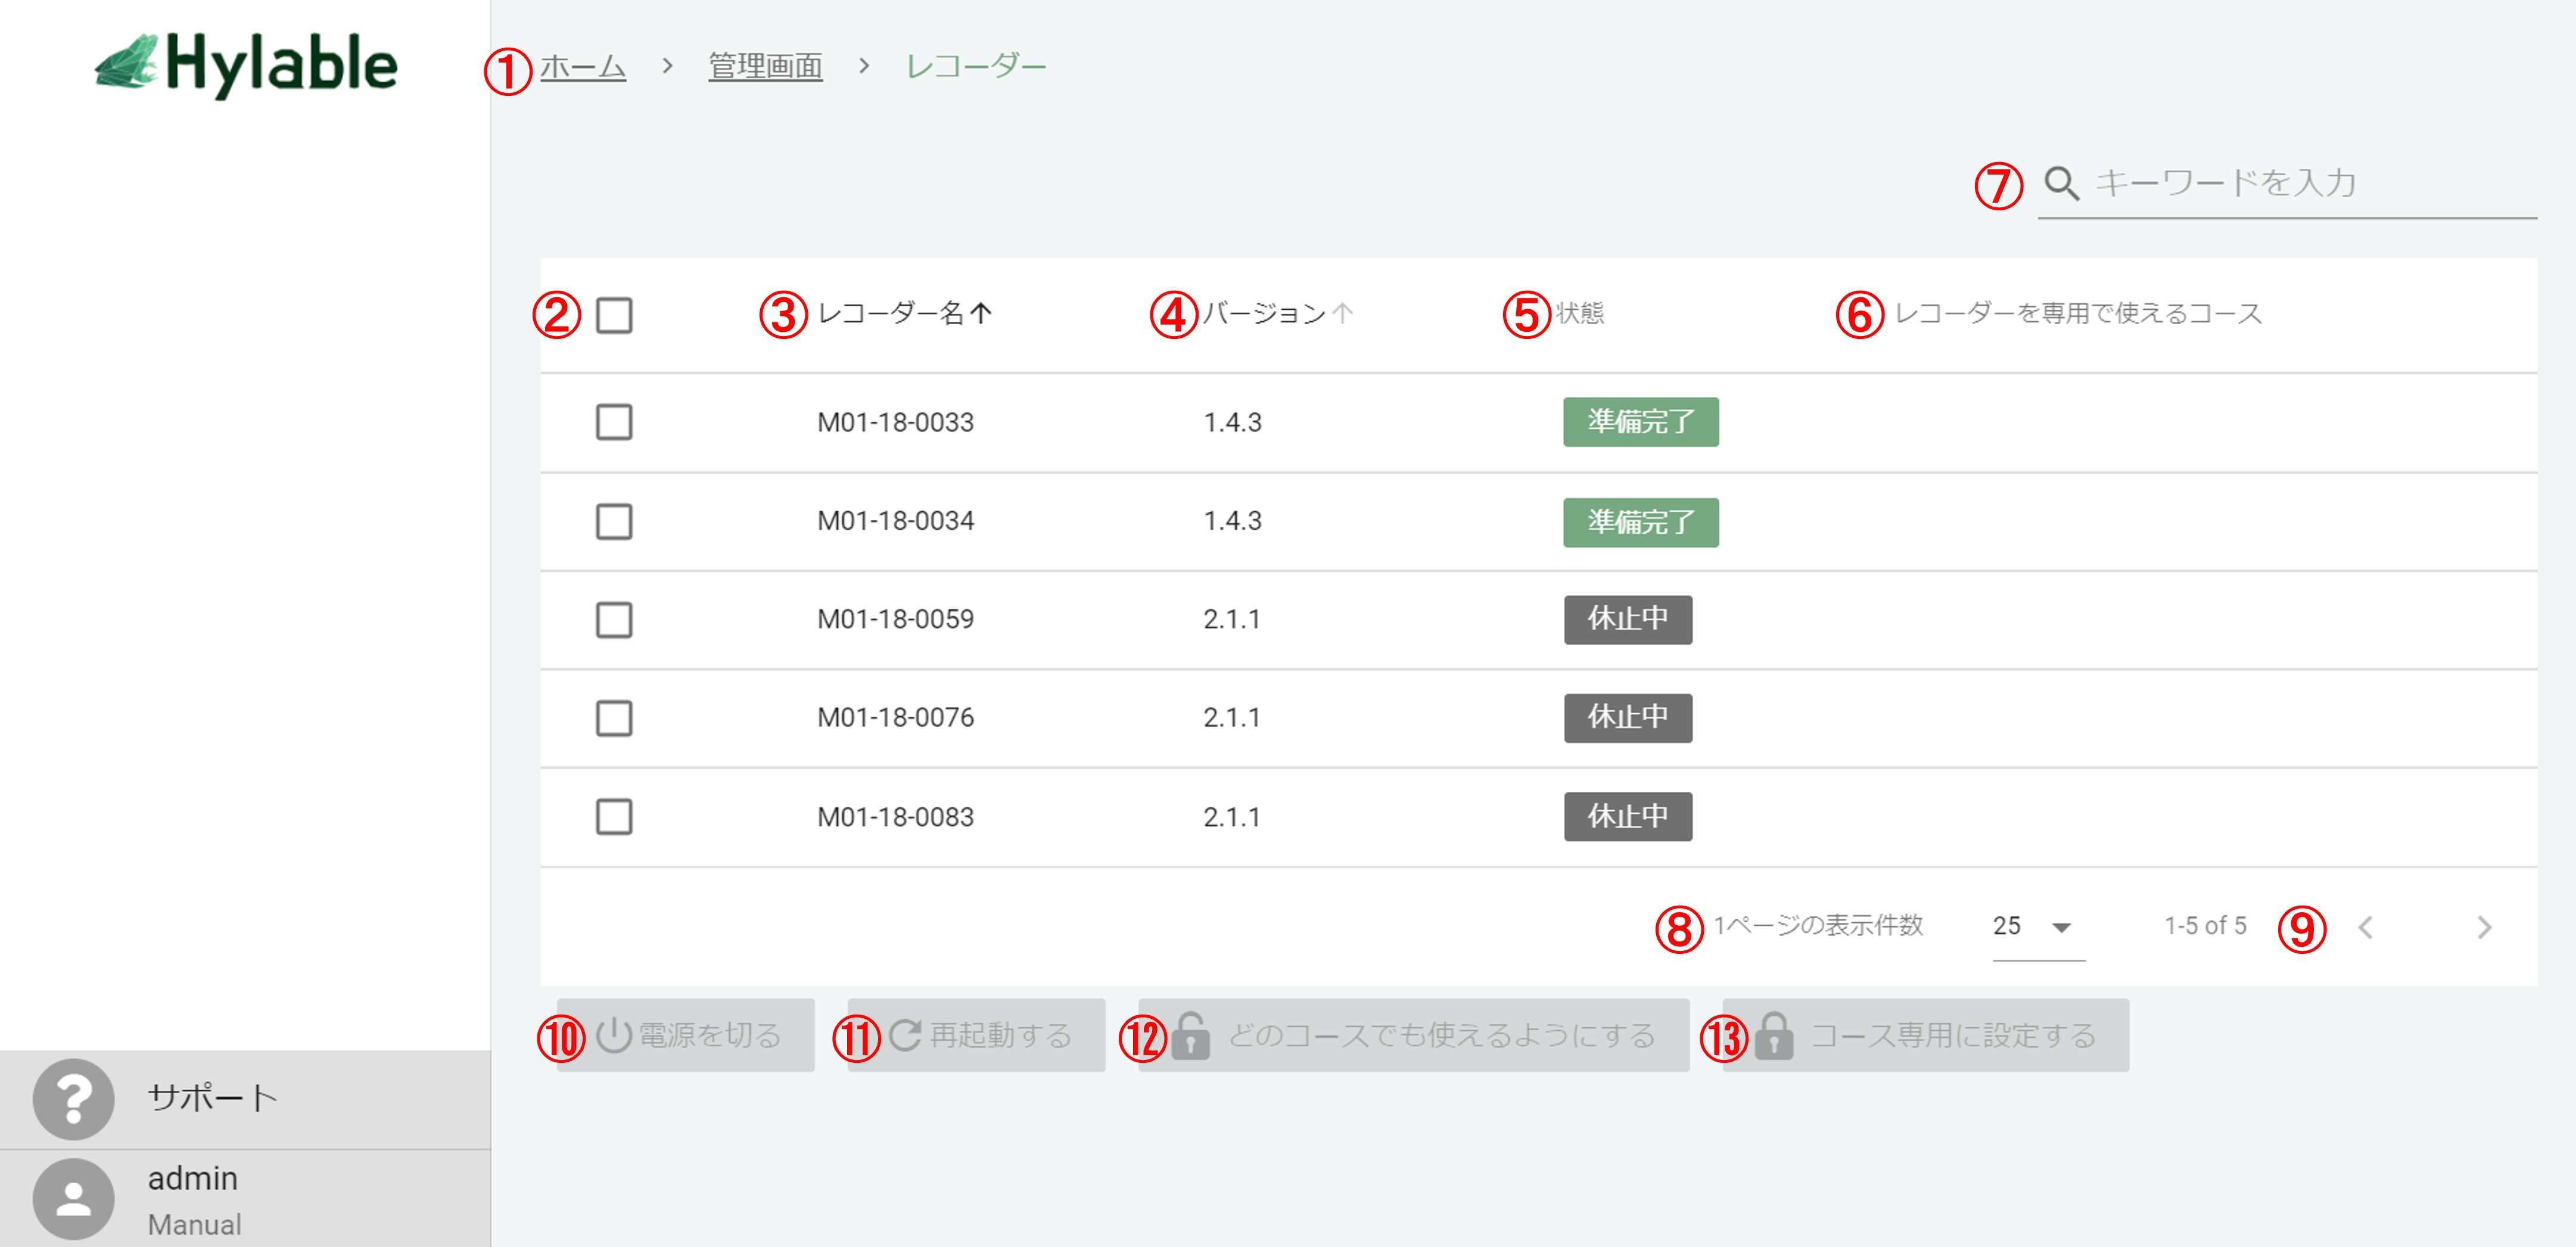Image resolution: width=2576 pixels, height=1247 pixels.
Task: Click the power icon on 電源を切る
Action: tap(613, 1035)
